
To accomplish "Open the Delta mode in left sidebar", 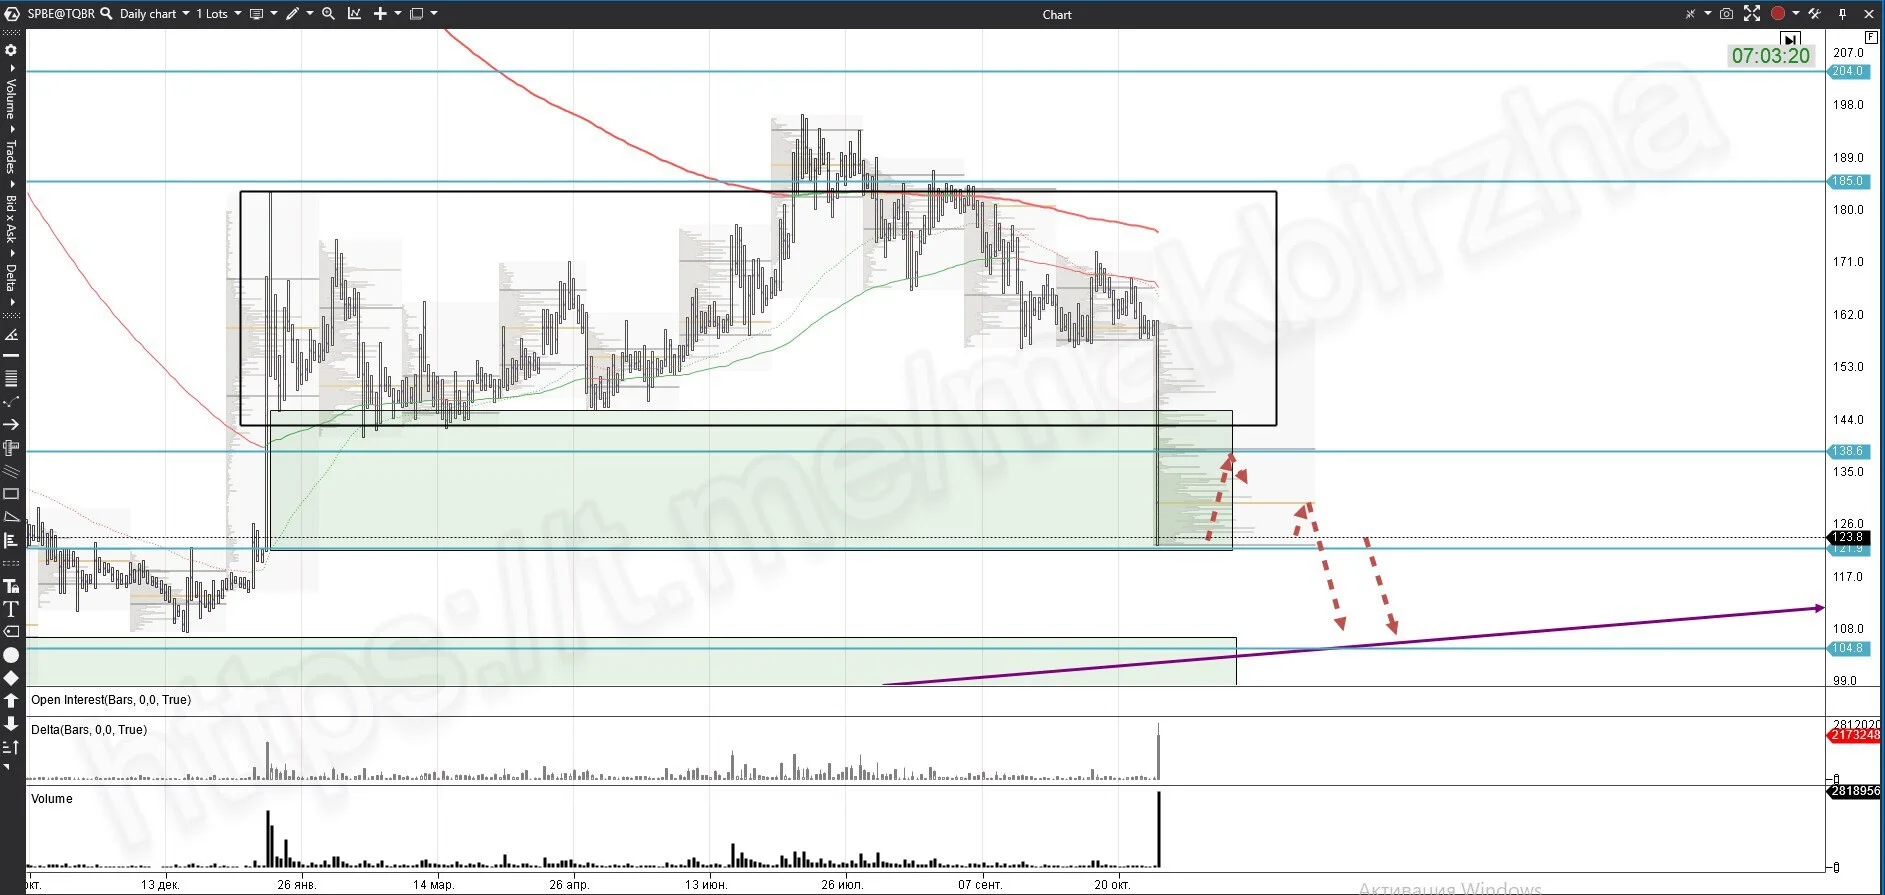I will point(11,277).
